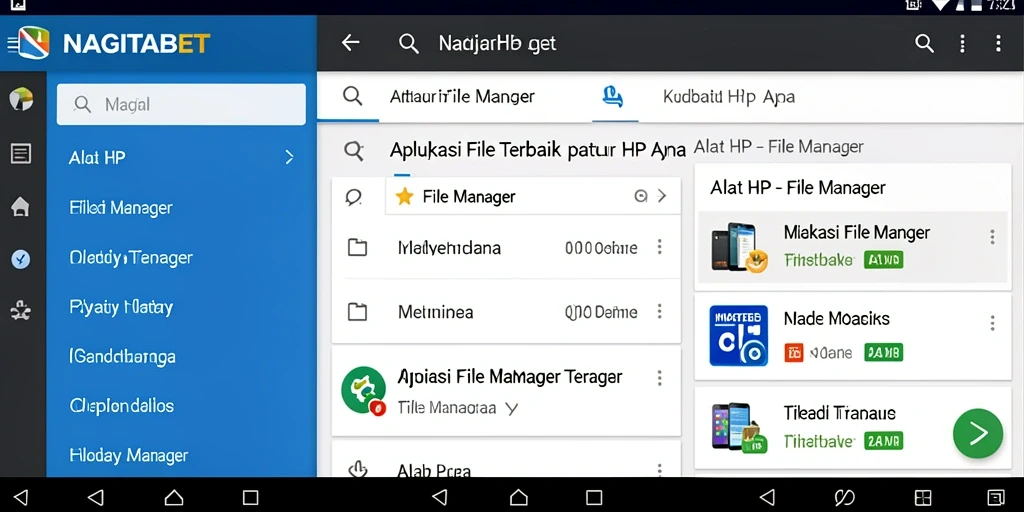Tap the center Android home button
The height and width of the screenshot is (512, 1024).
(519, 498)
